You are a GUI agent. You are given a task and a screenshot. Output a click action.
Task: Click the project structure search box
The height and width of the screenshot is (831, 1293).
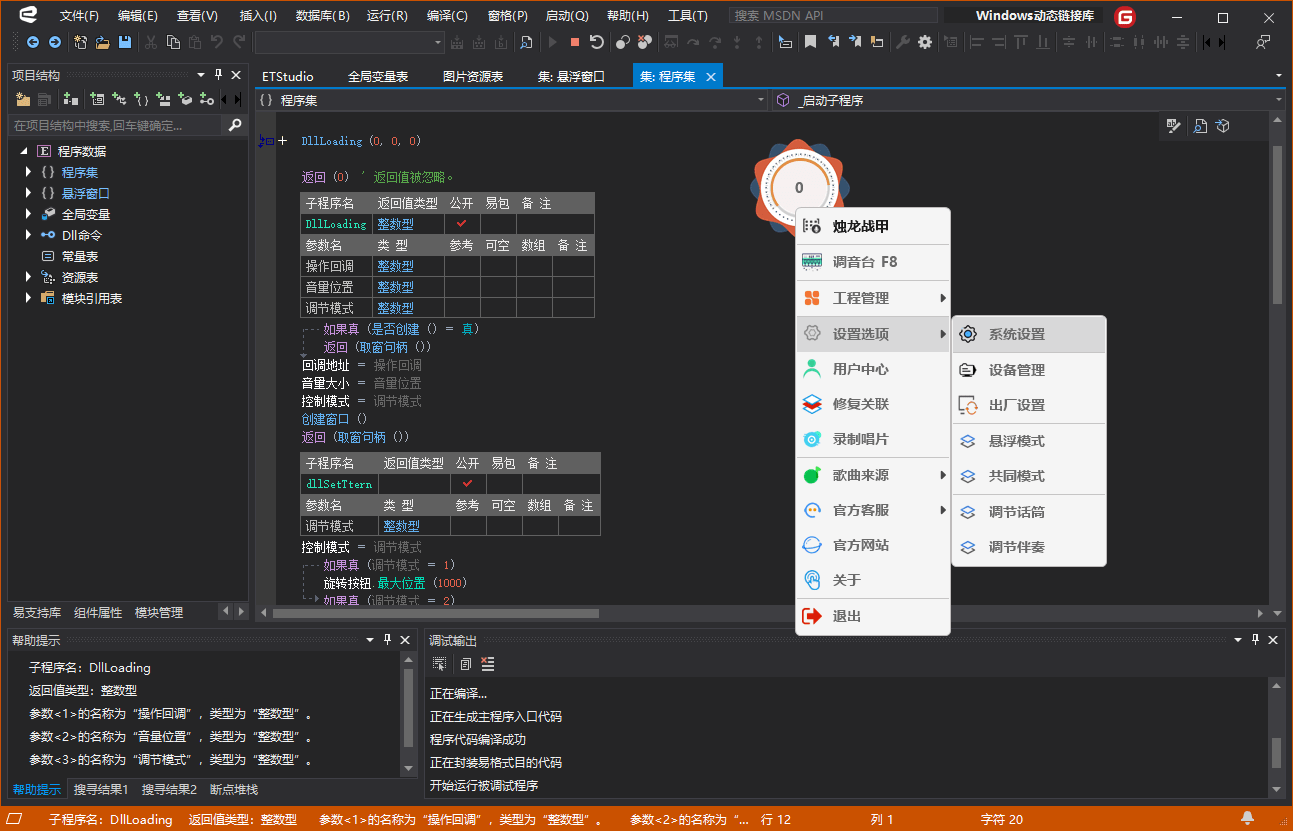coord(117,125)
